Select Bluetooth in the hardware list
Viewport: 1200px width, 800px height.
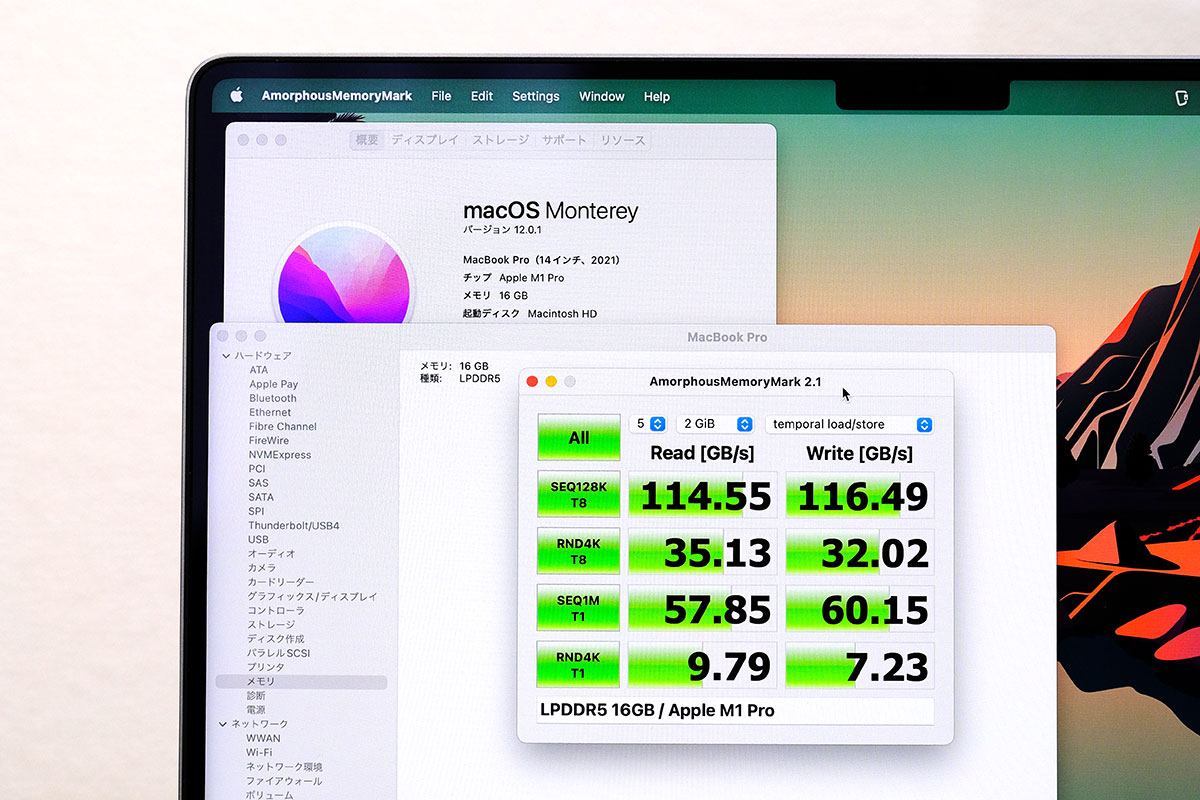pyautogui.click(x=273, y=398)
